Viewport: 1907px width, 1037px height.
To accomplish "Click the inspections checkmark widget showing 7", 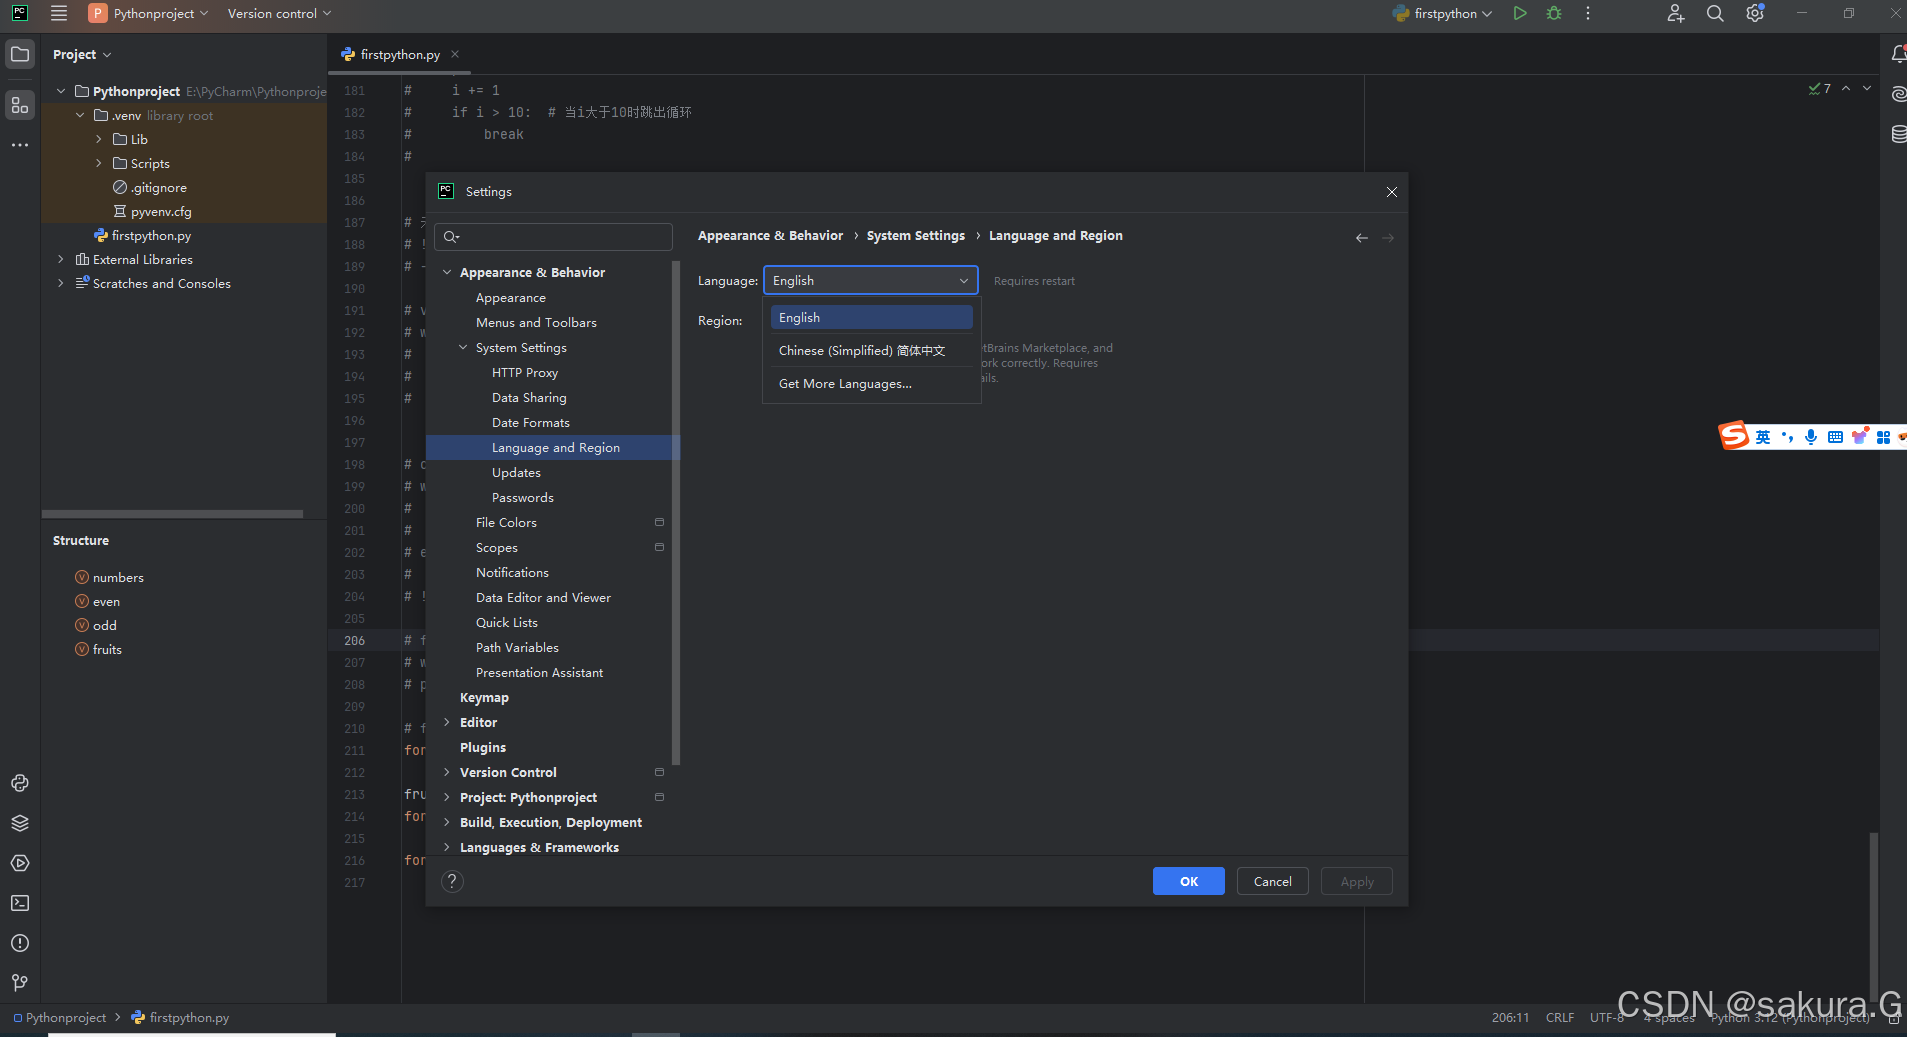I will pos(1820,89).
